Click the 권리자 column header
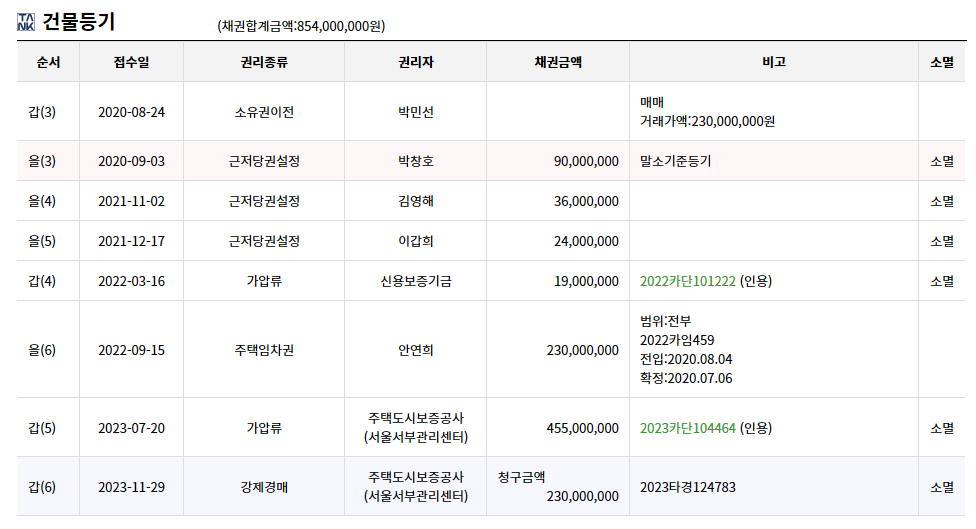This screenshot has width=976, height=529. pyautogui.click(x=415, y=62)
